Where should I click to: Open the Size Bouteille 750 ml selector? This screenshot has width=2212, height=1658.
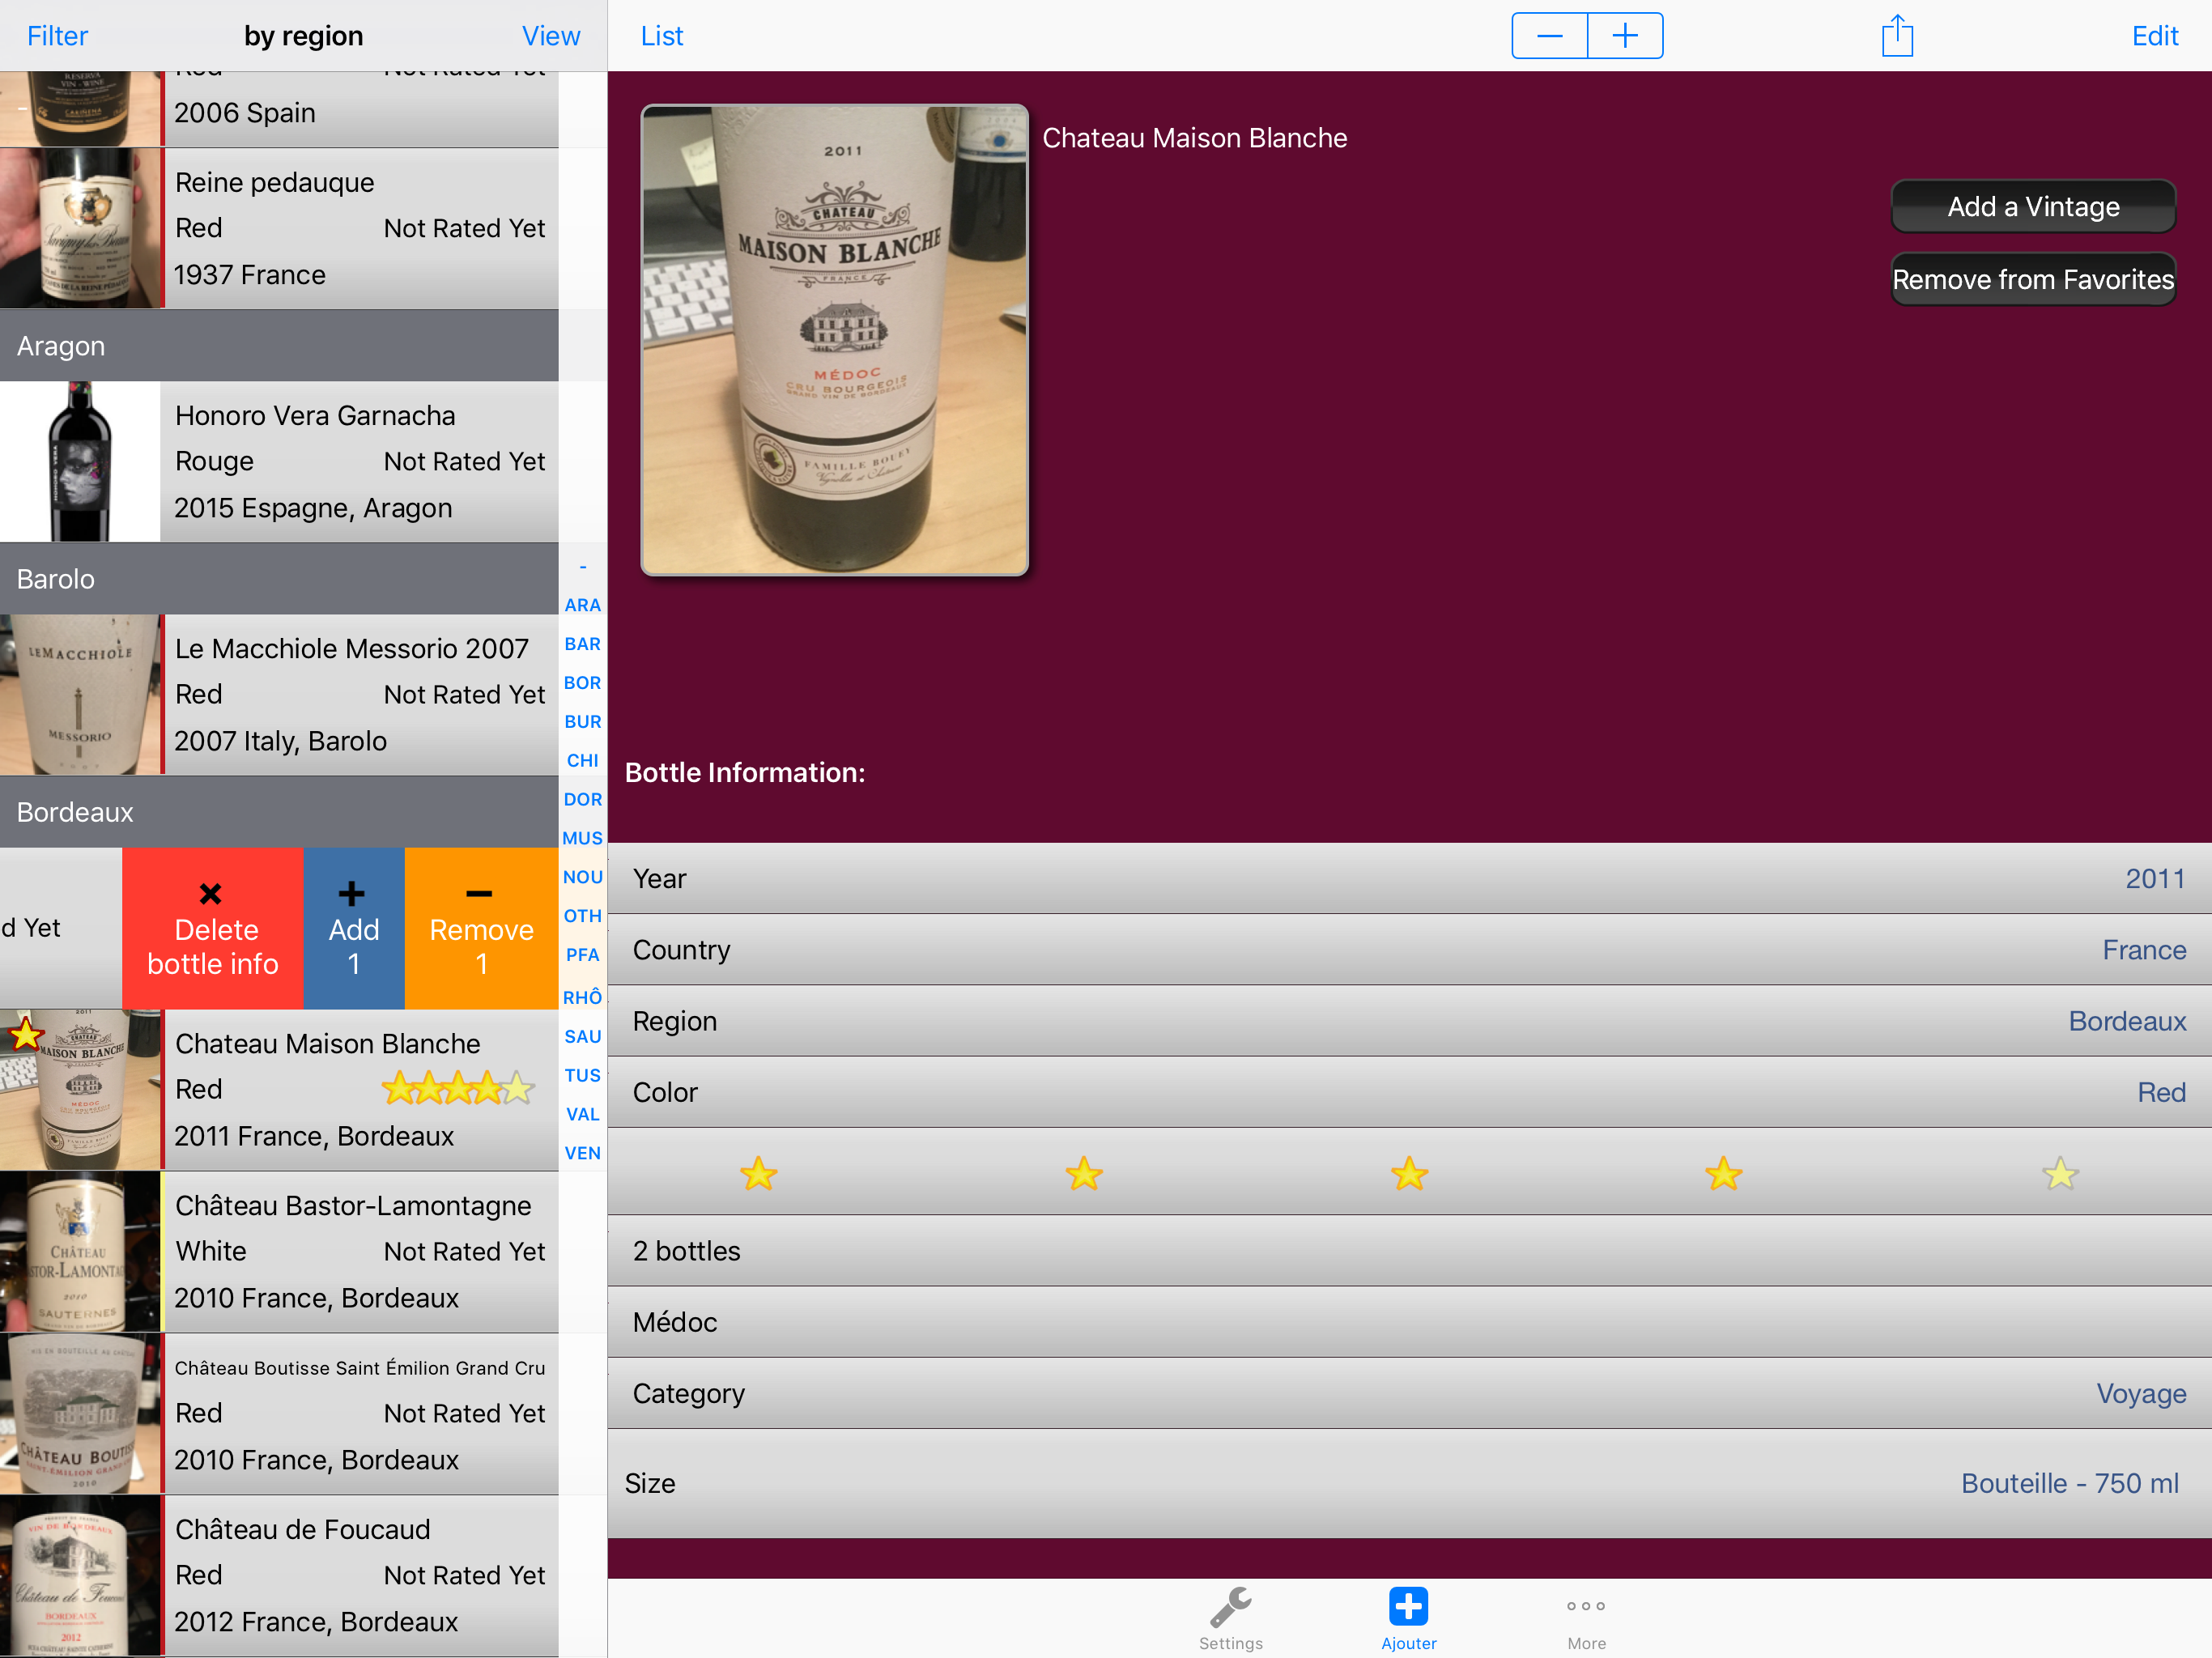pyautogui.click(x=1409, y=1484)
